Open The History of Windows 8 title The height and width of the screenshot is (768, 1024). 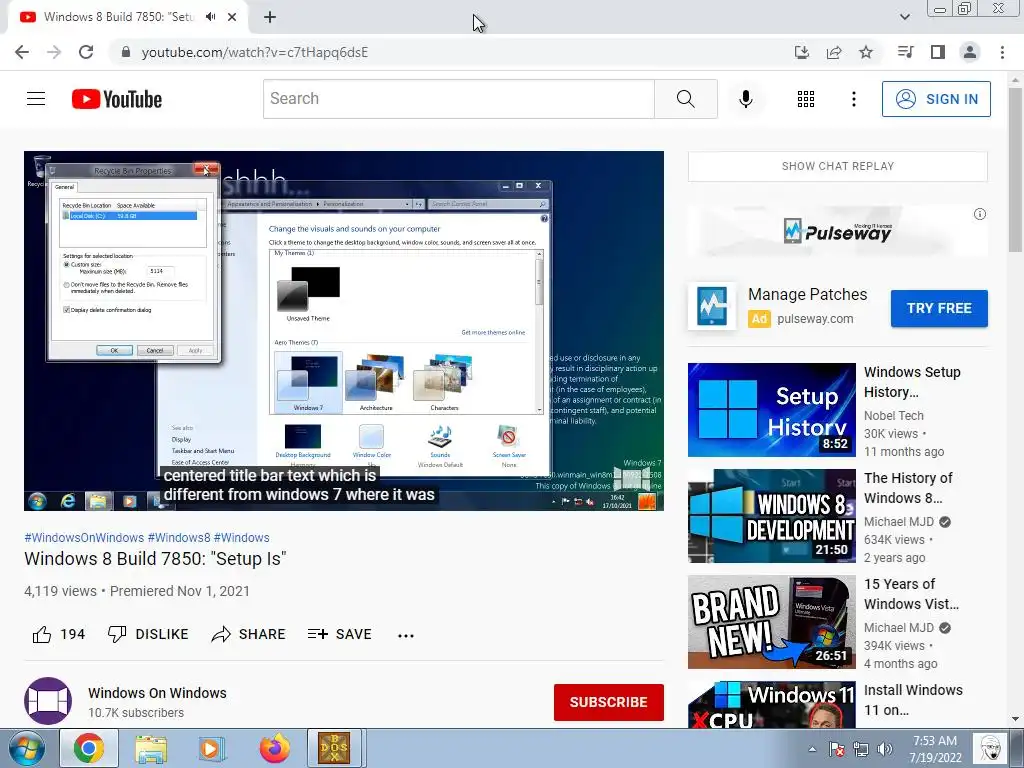tap(908, 488)
